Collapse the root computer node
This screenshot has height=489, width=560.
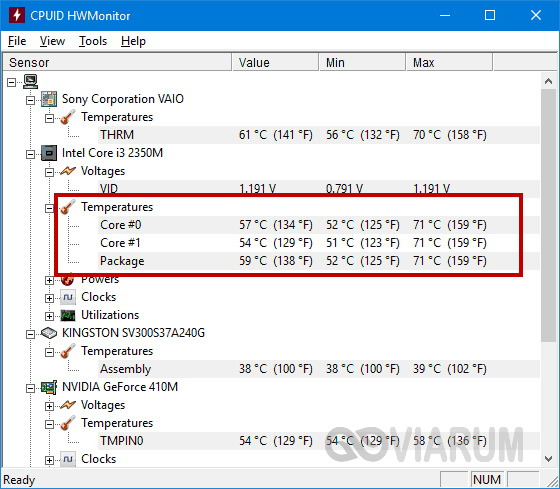click(11, 83)
